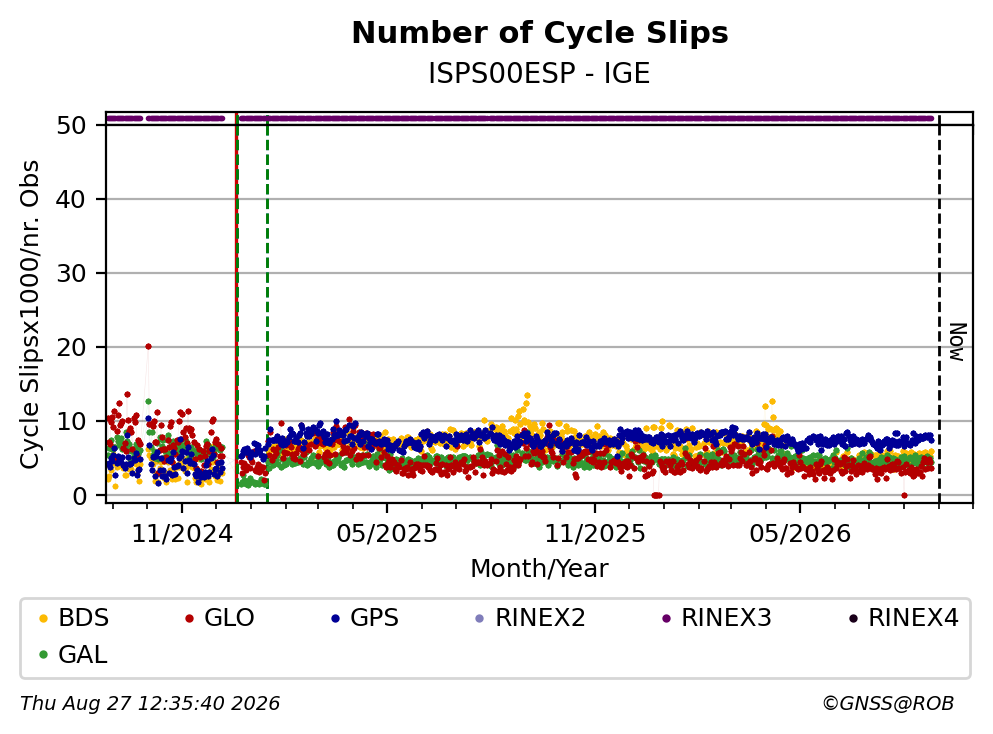Click the GAL green legend marker

(43, 655)
